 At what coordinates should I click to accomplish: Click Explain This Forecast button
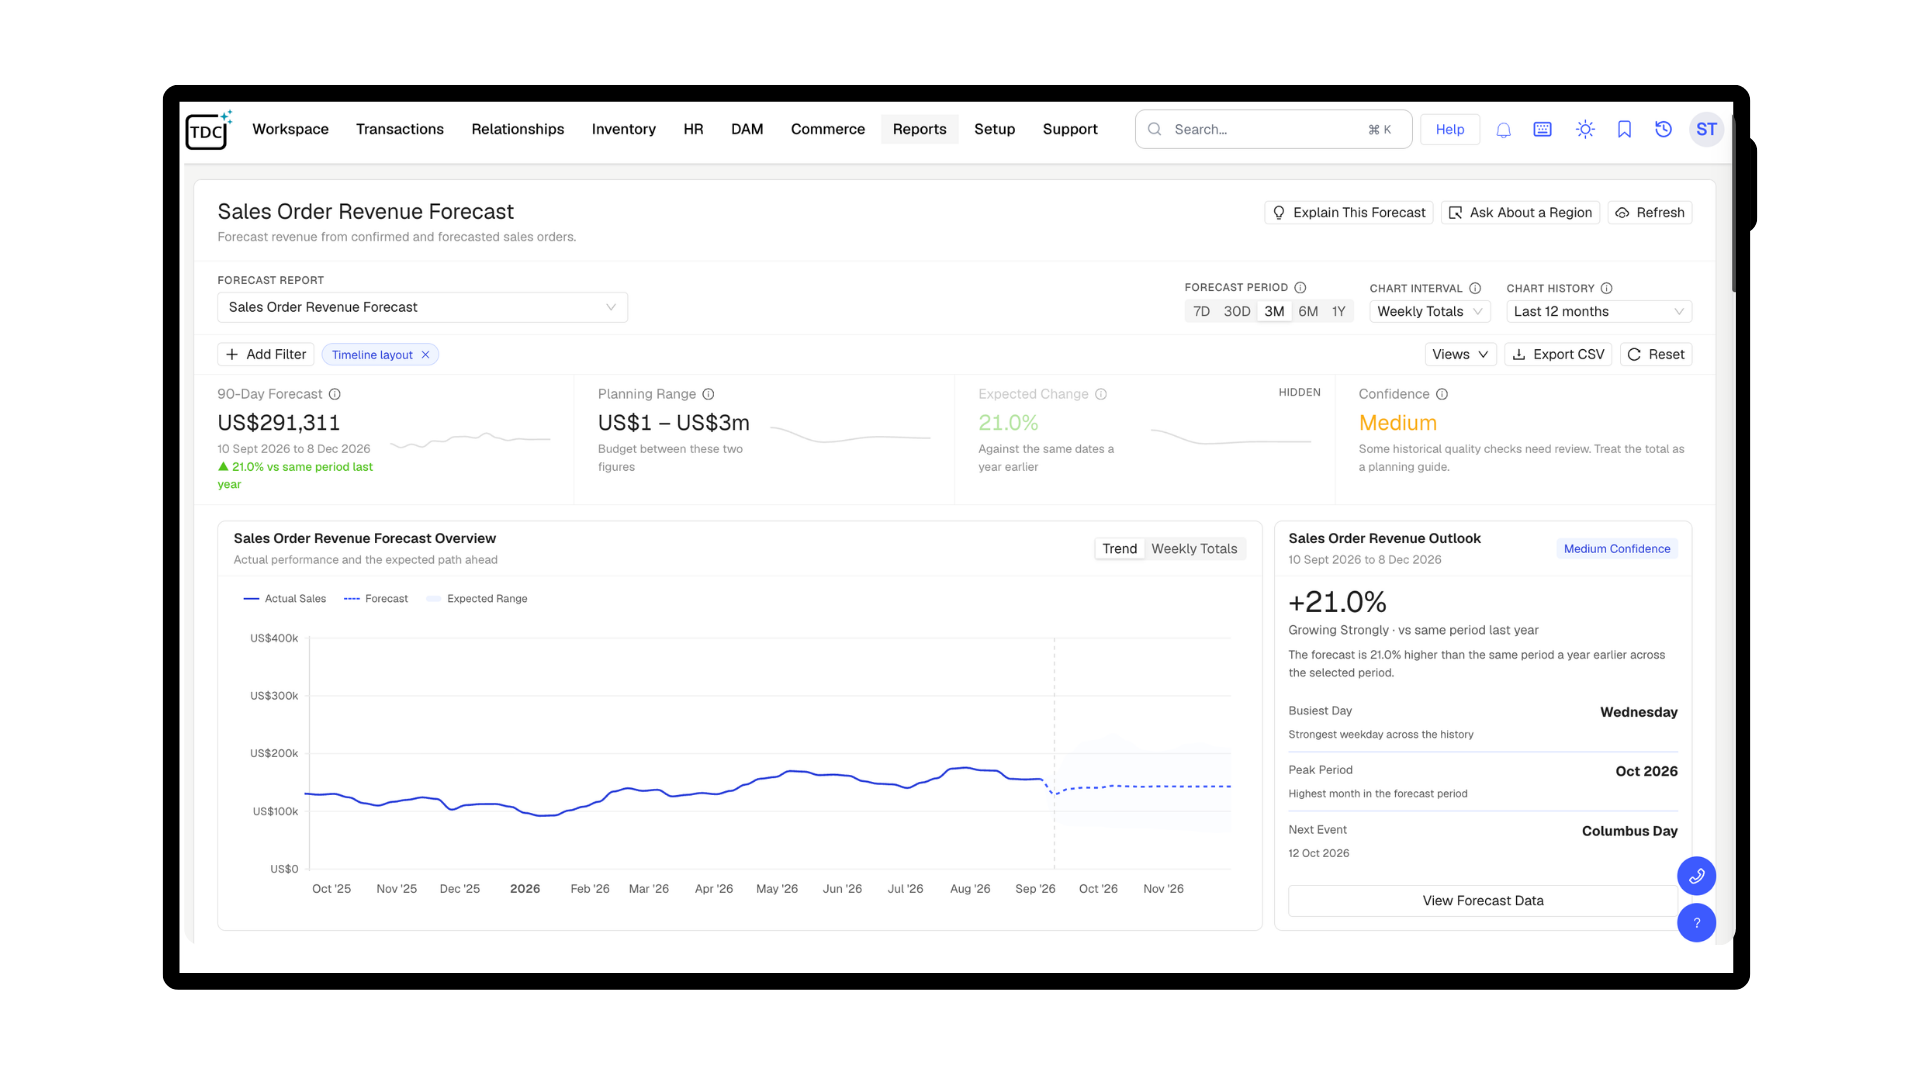(1348, 213)
